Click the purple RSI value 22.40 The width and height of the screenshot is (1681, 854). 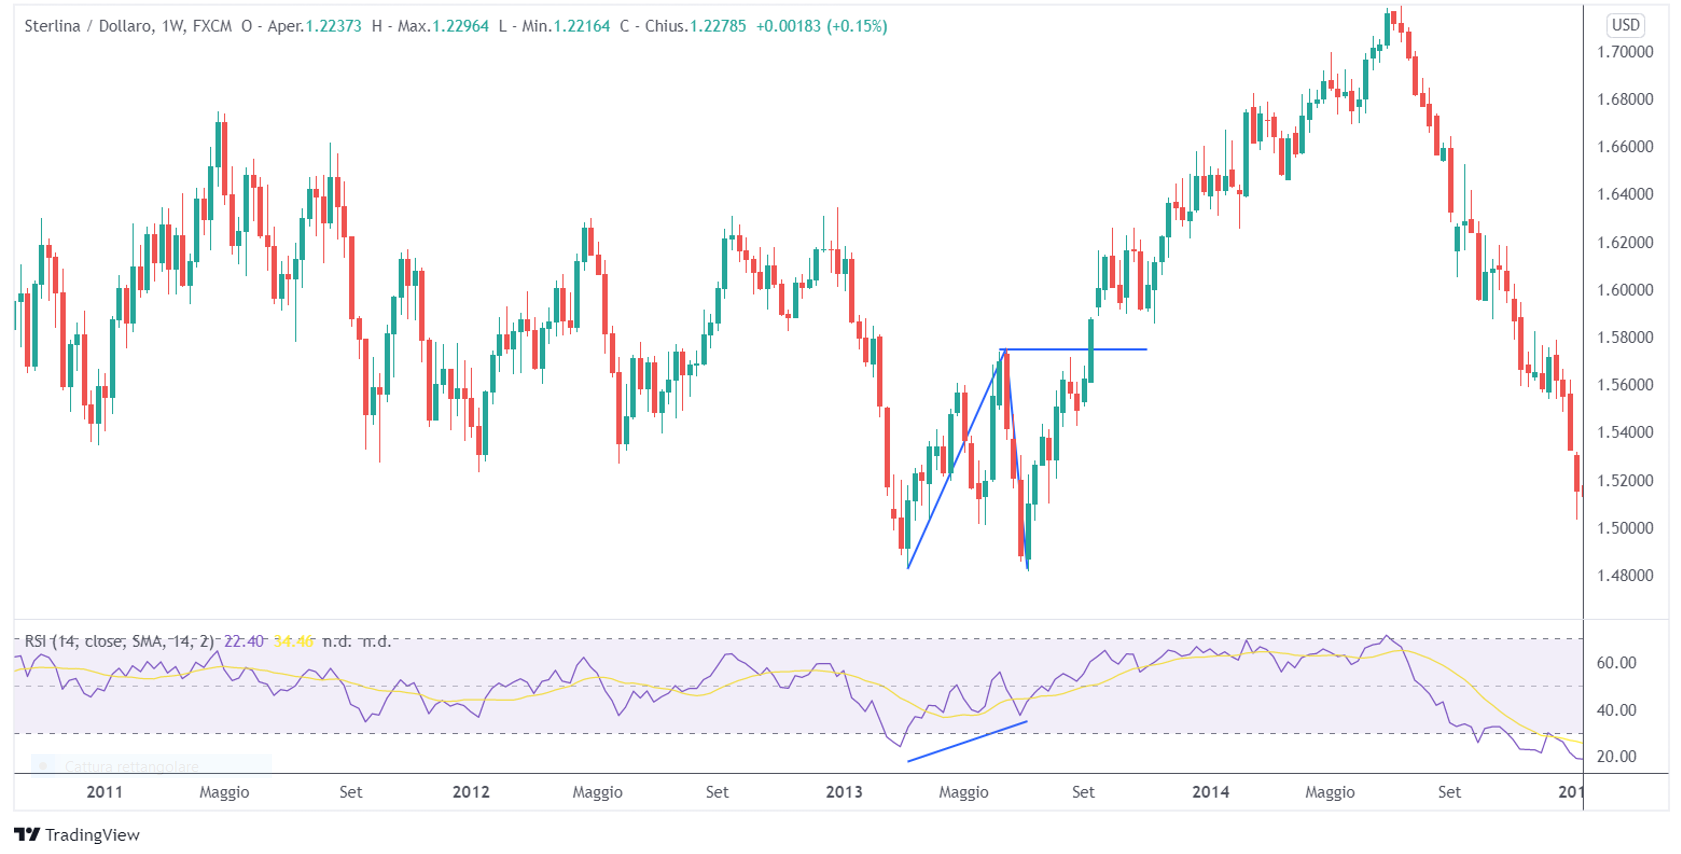pyautogui.click(x=243, y=641)
